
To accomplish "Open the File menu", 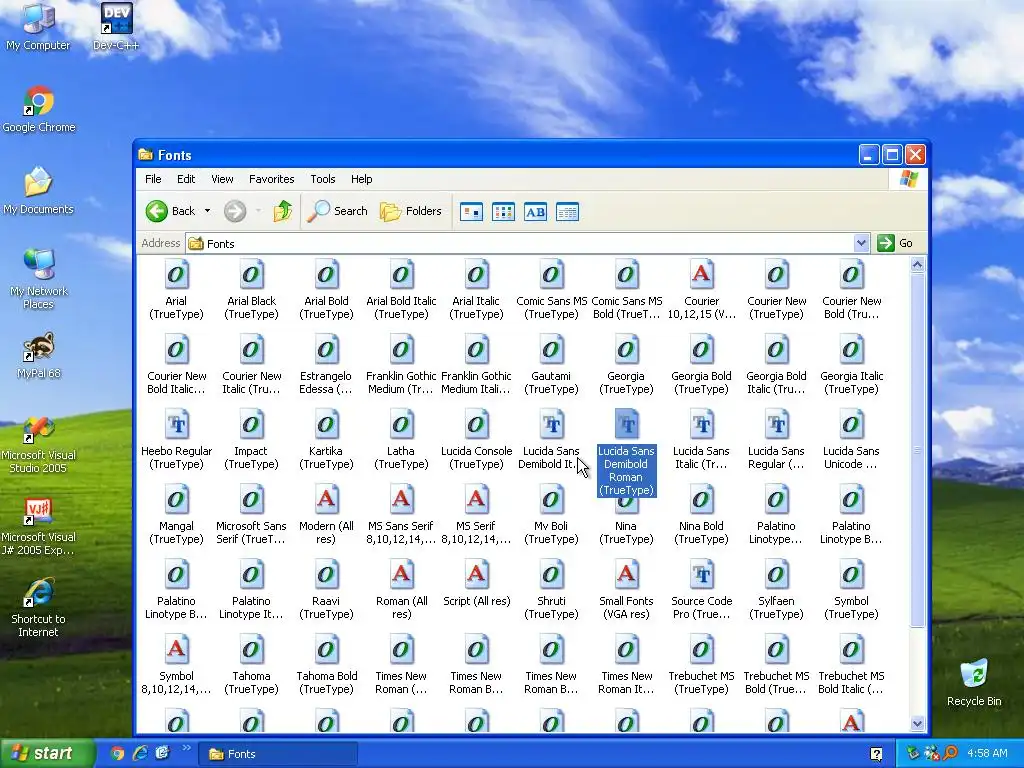I will pyautogui.click(x=153, y=179).
